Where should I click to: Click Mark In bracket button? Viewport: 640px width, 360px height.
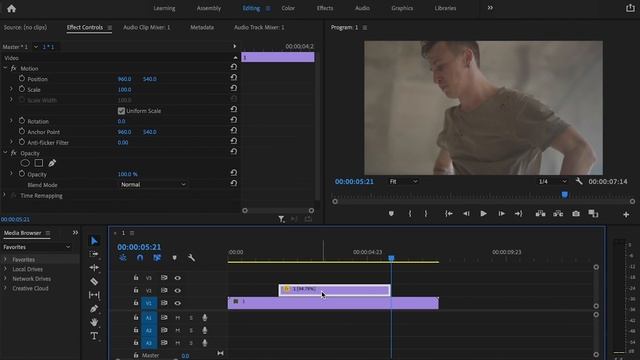pos(410,213)
